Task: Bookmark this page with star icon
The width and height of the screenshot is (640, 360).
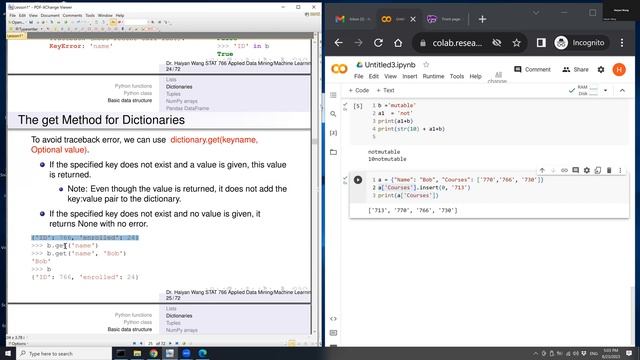Action: tap(516, 43)
